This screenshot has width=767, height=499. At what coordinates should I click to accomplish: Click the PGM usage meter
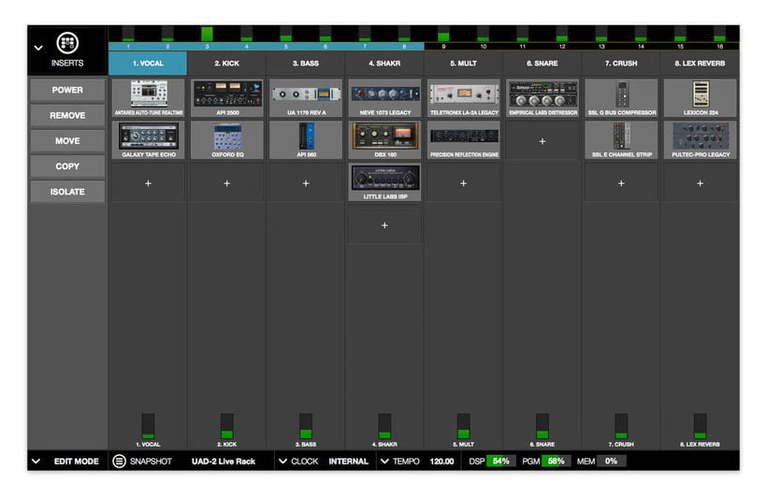(556, 461)
